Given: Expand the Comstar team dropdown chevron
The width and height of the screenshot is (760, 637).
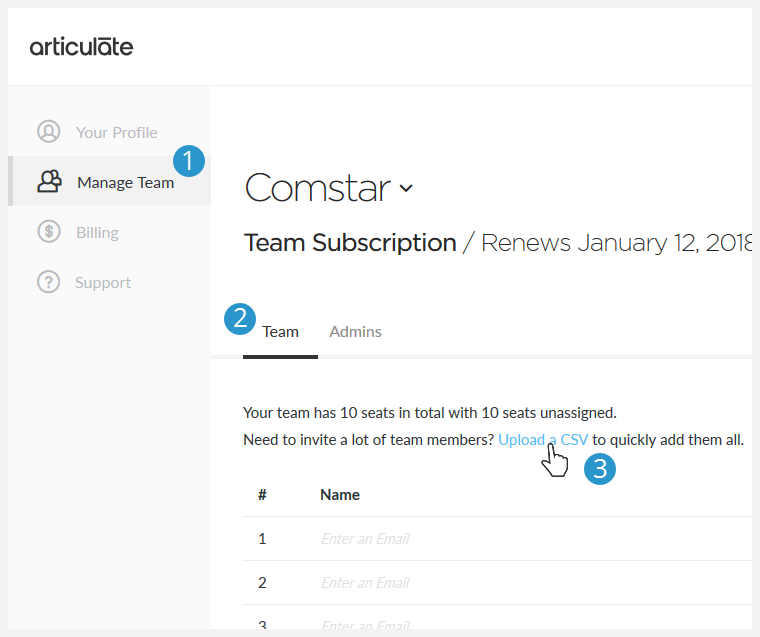Looking at the screenshot, I should pyautogui.click(x=406, y=188).
